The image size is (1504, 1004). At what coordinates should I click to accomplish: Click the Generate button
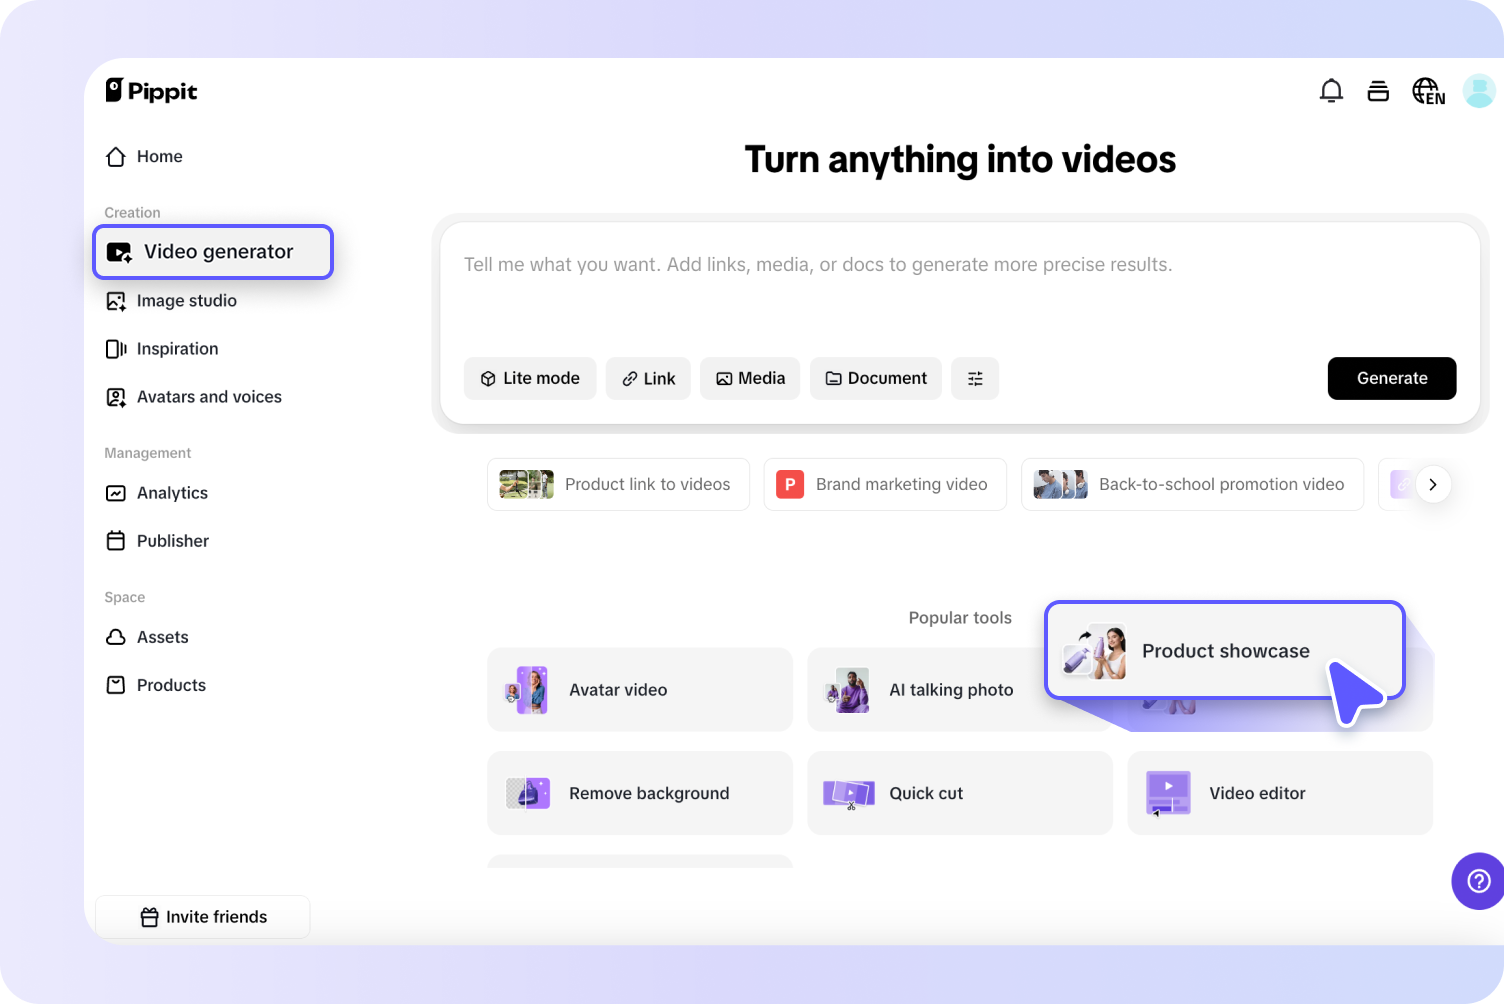pyautogui.click(x=1391, y=378)
